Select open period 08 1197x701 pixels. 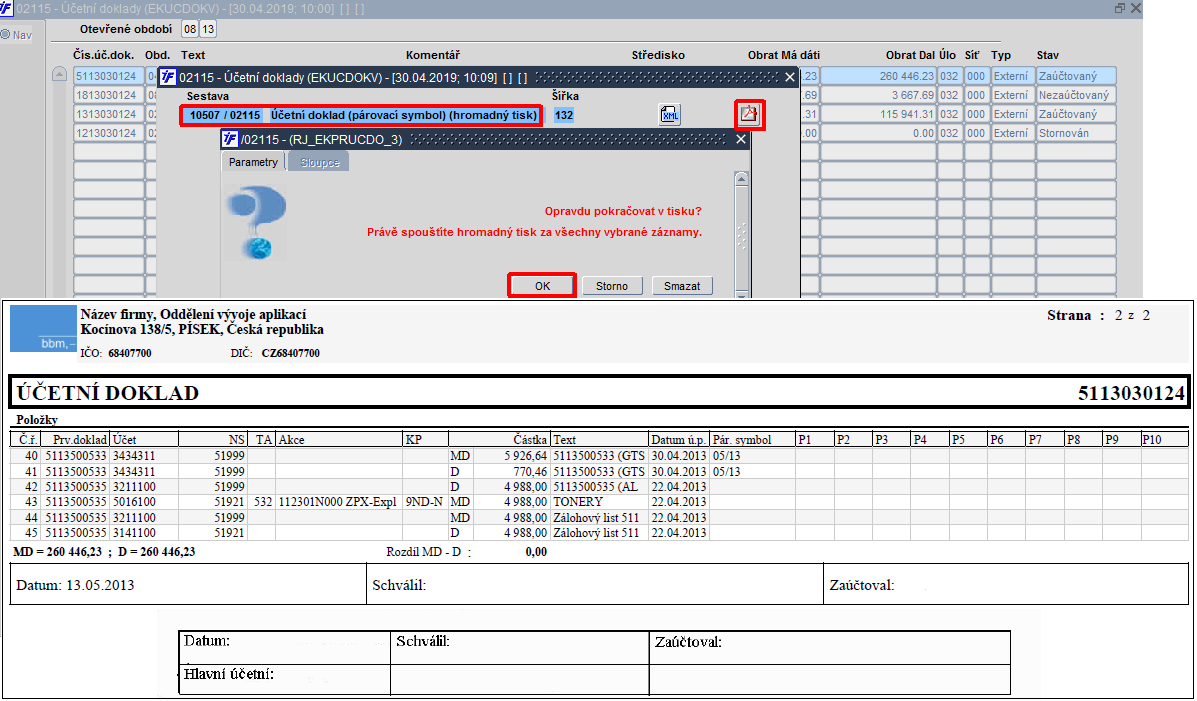pos(189,29)
